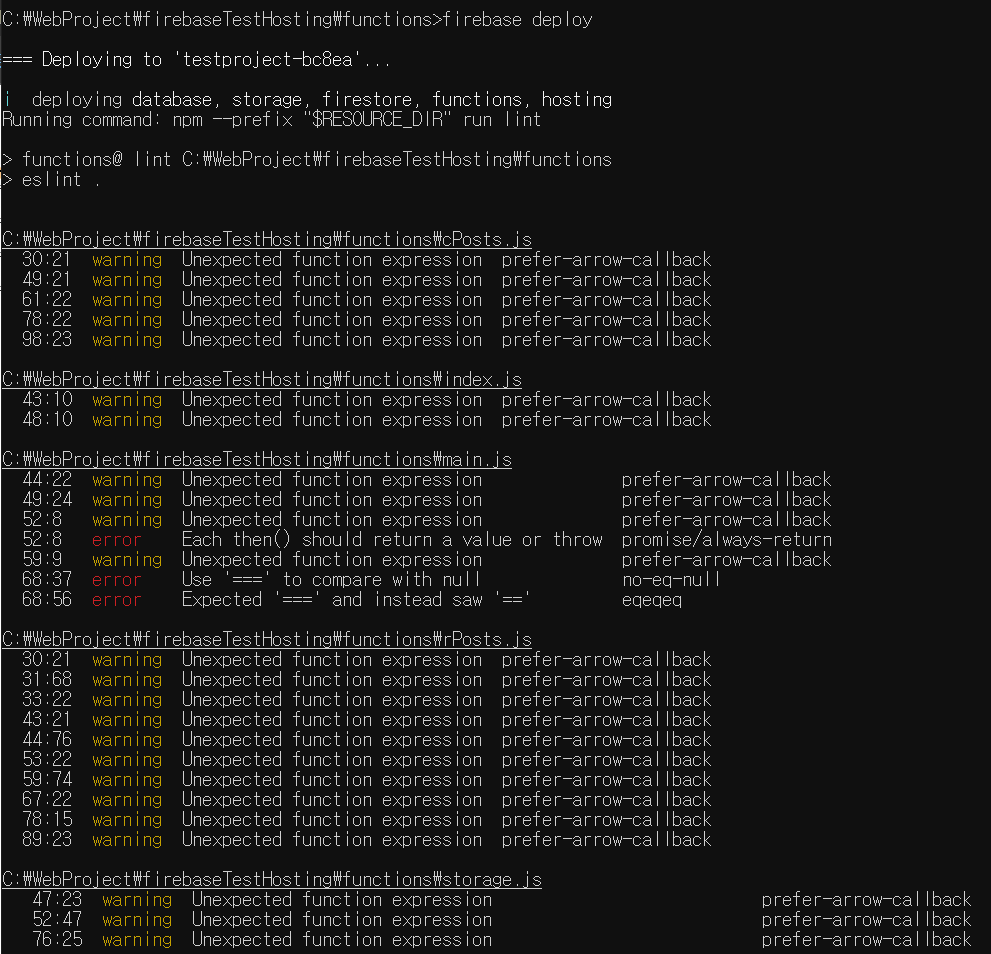Click the rPosts.js warning at 67:22
This screenshot has height=954, width=991.
[367, 800]
